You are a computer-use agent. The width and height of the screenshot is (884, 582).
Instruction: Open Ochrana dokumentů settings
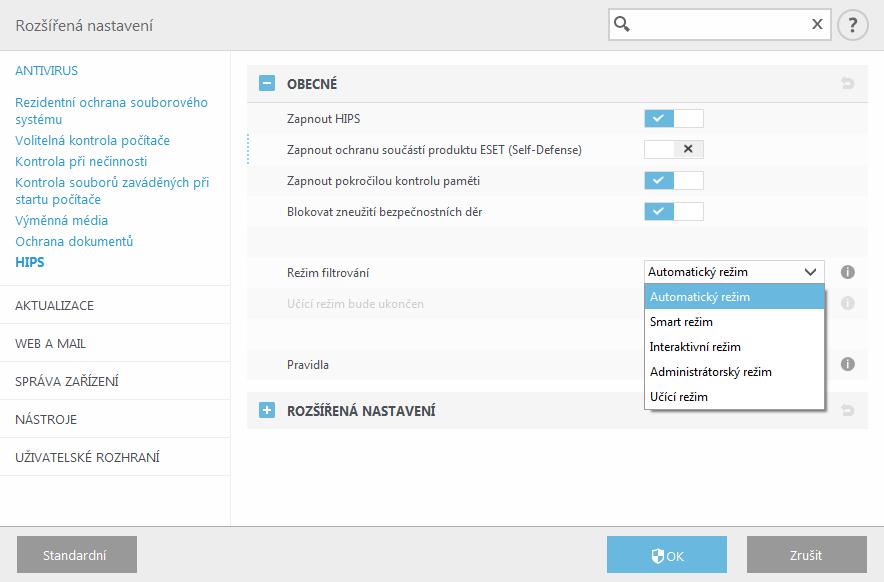tap(74, 241)
